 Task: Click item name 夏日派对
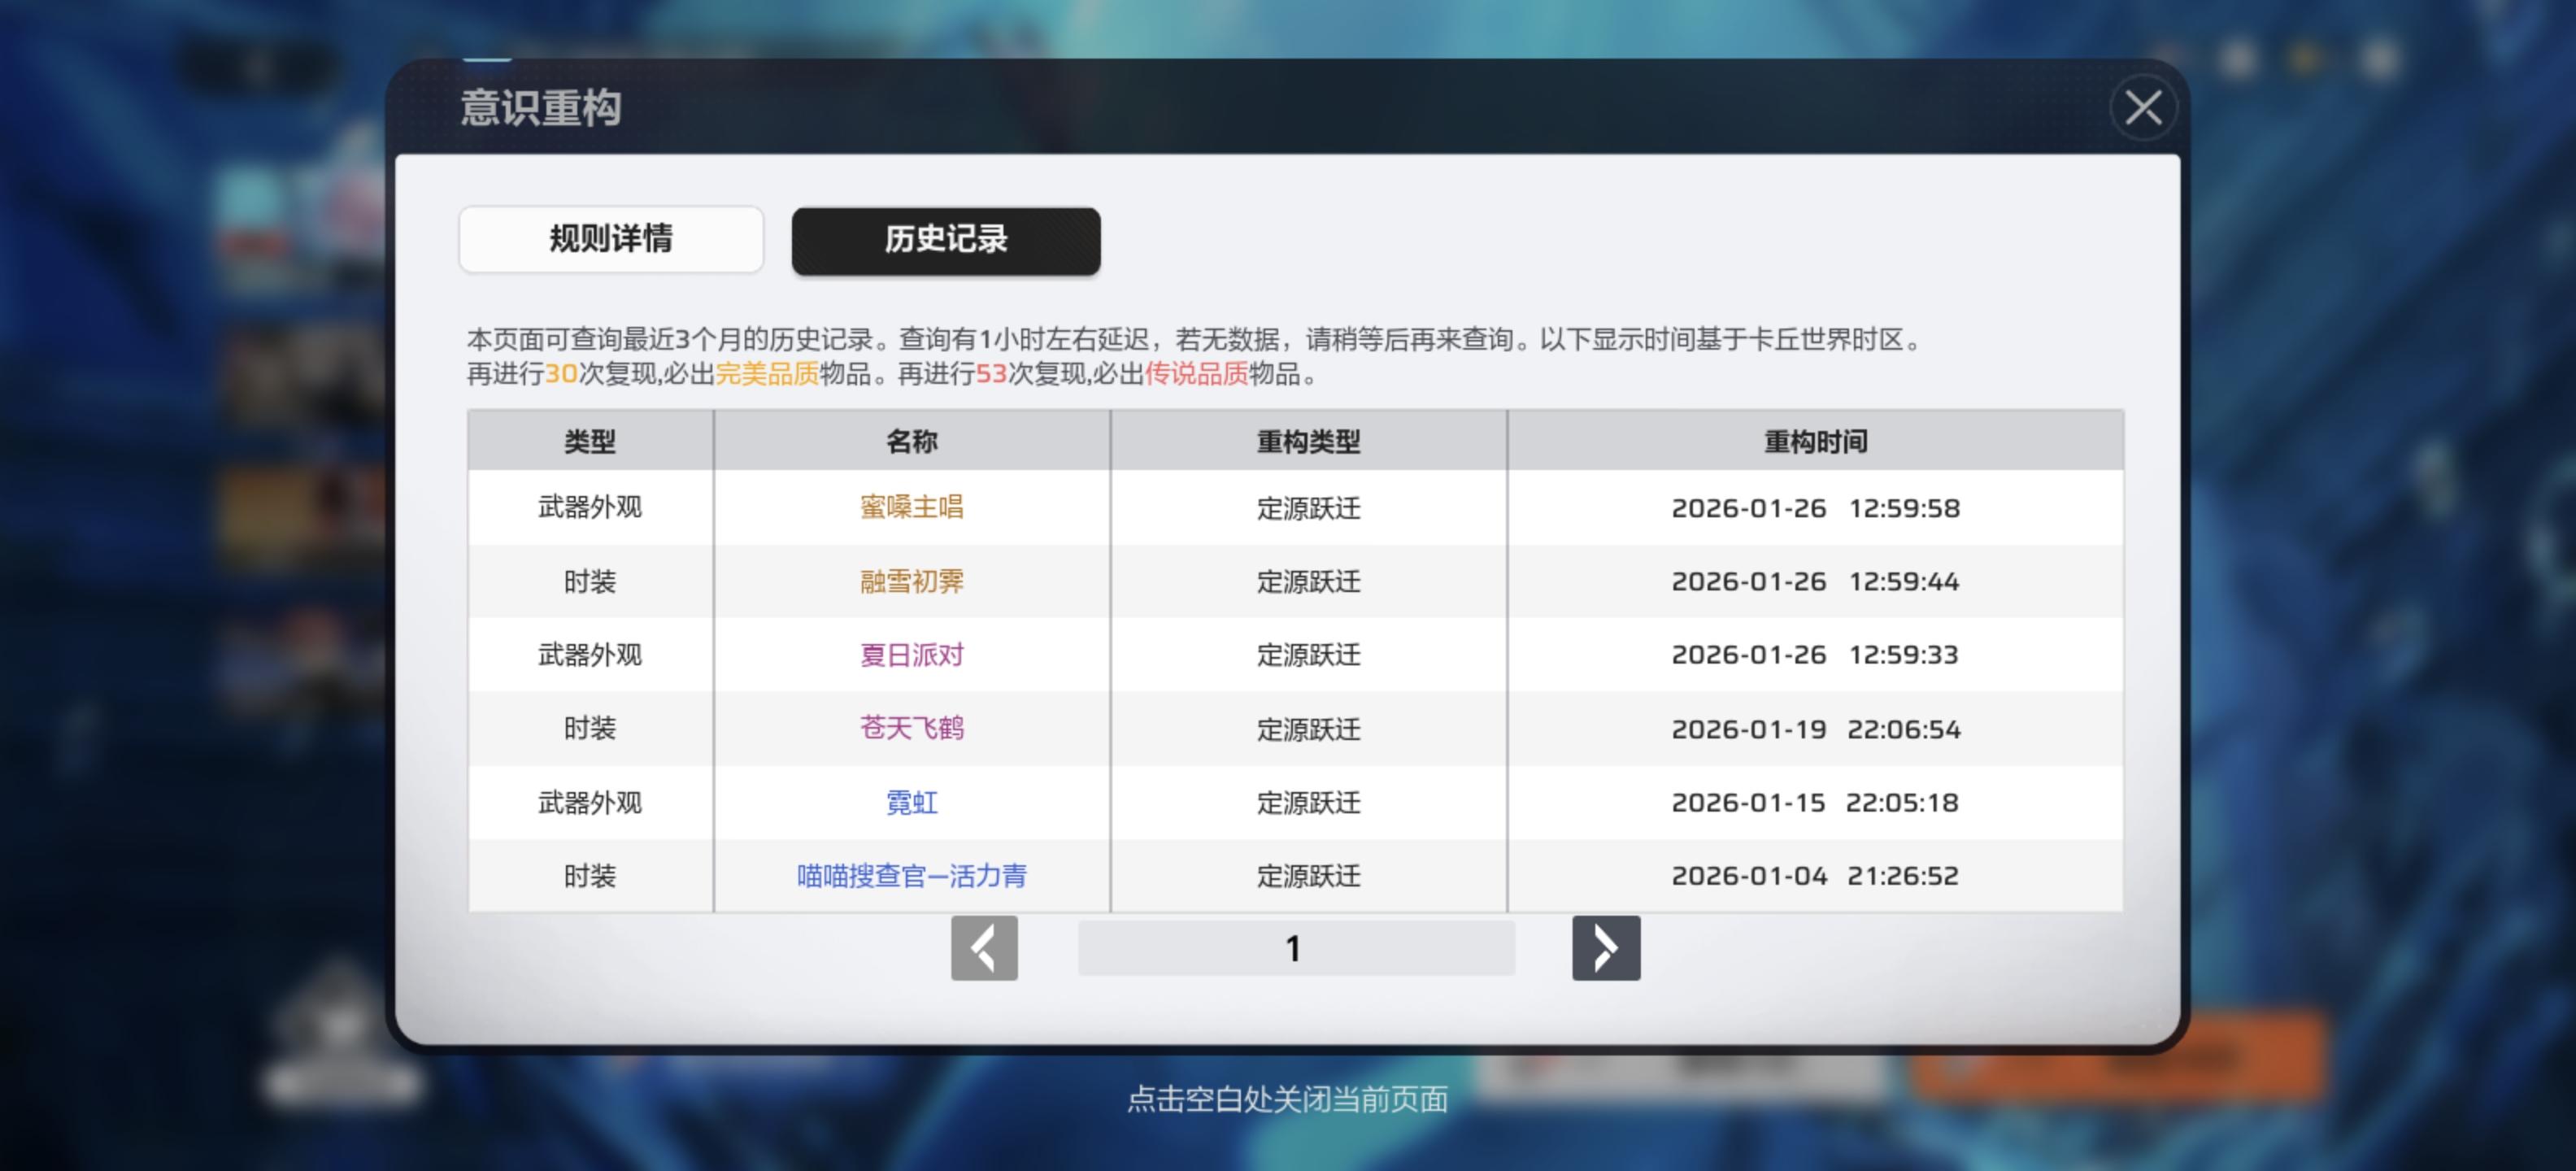tap(911, 655)
